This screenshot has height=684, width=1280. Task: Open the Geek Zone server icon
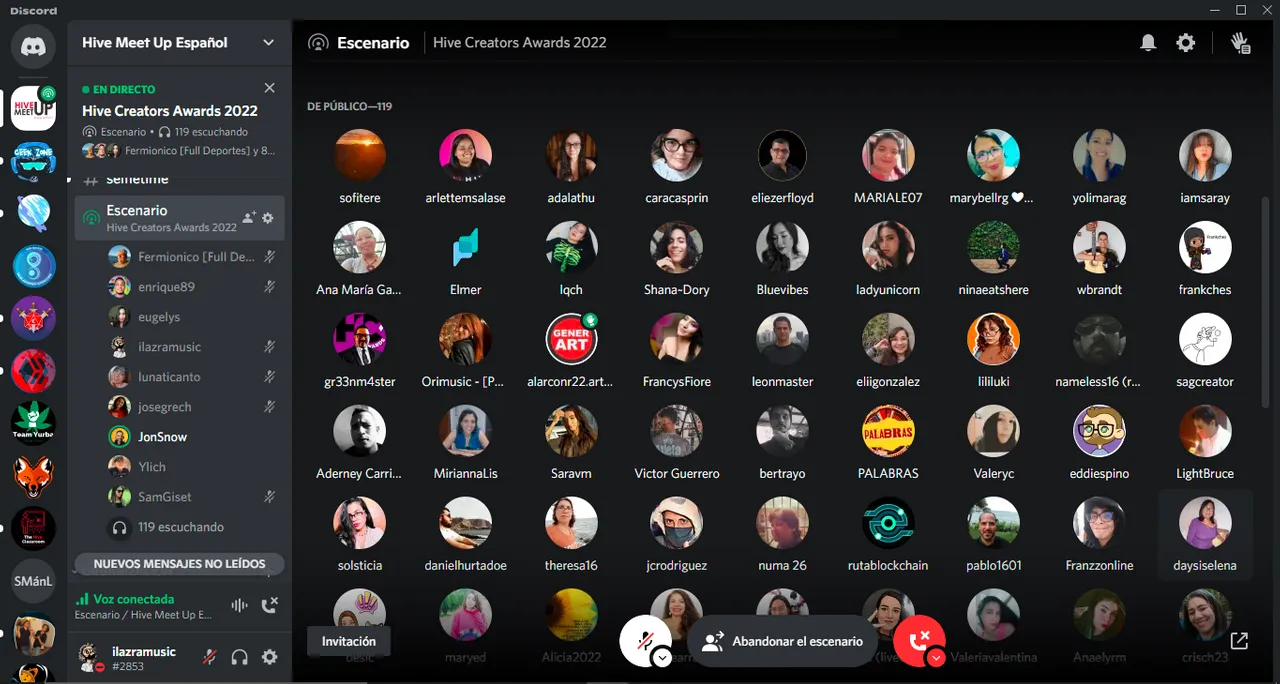coord(33,160)
